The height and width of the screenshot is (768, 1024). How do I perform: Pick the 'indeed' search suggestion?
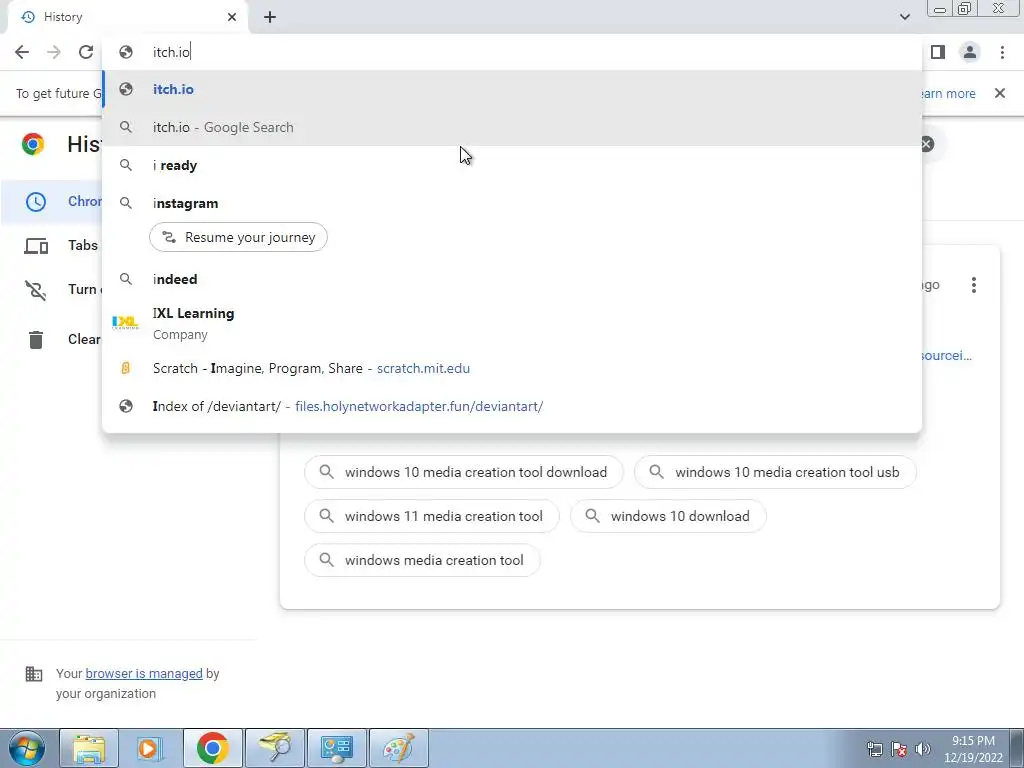[512, 279]
